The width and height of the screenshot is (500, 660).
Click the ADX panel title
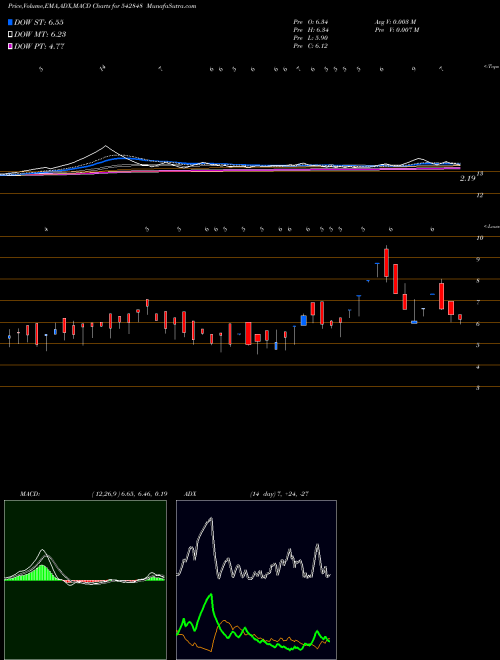[190, 494]
